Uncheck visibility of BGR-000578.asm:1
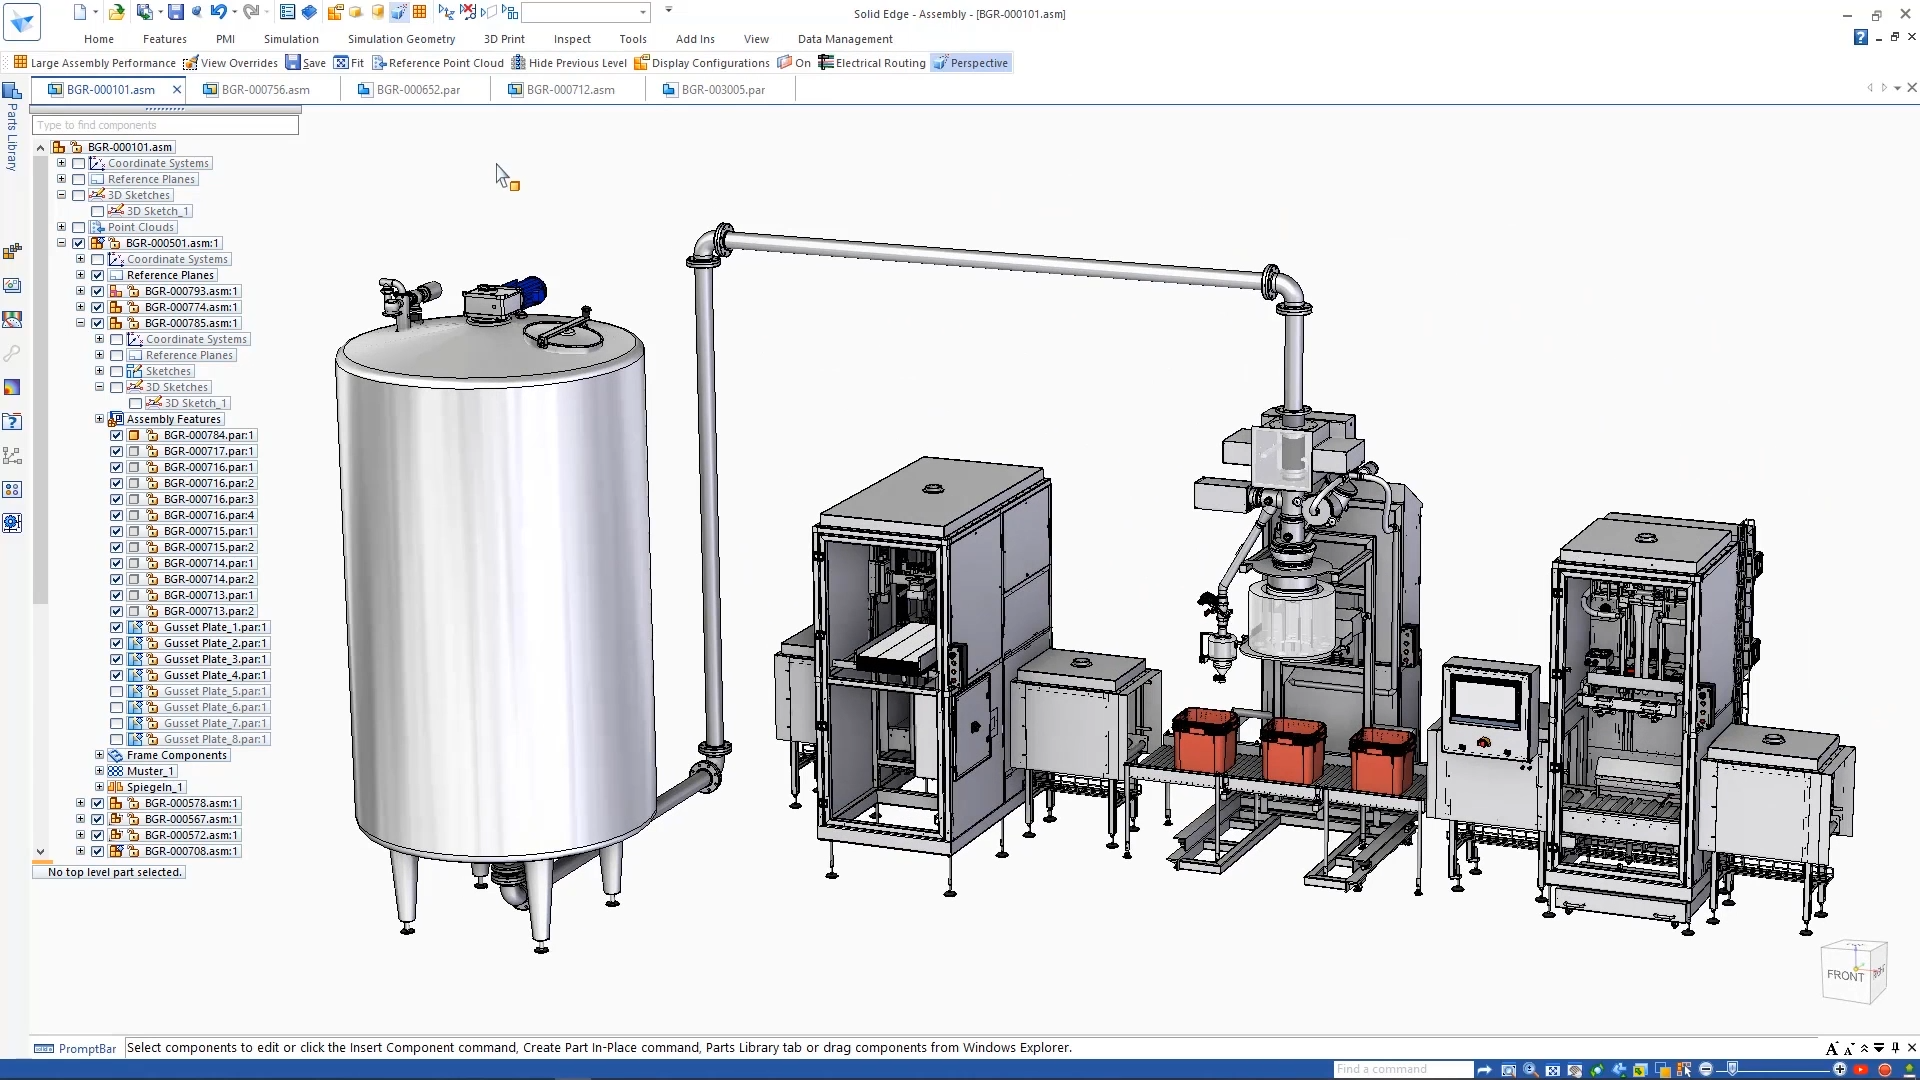Viewport: 1920px width, 1080px height. pyautogui.click(x=97, y=802)
